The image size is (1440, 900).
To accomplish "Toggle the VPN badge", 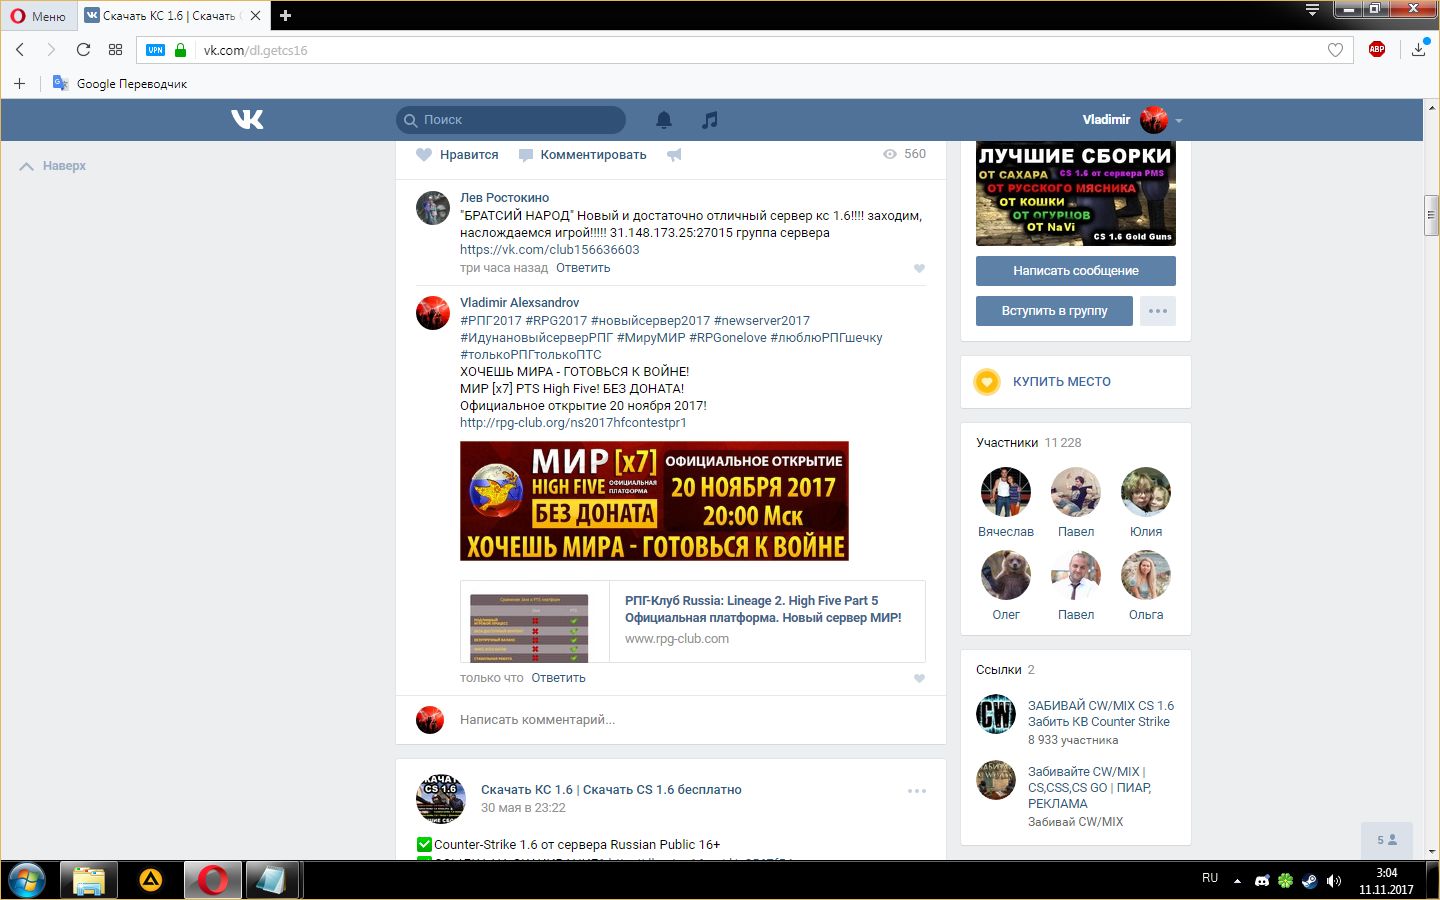I will (155, 50).
